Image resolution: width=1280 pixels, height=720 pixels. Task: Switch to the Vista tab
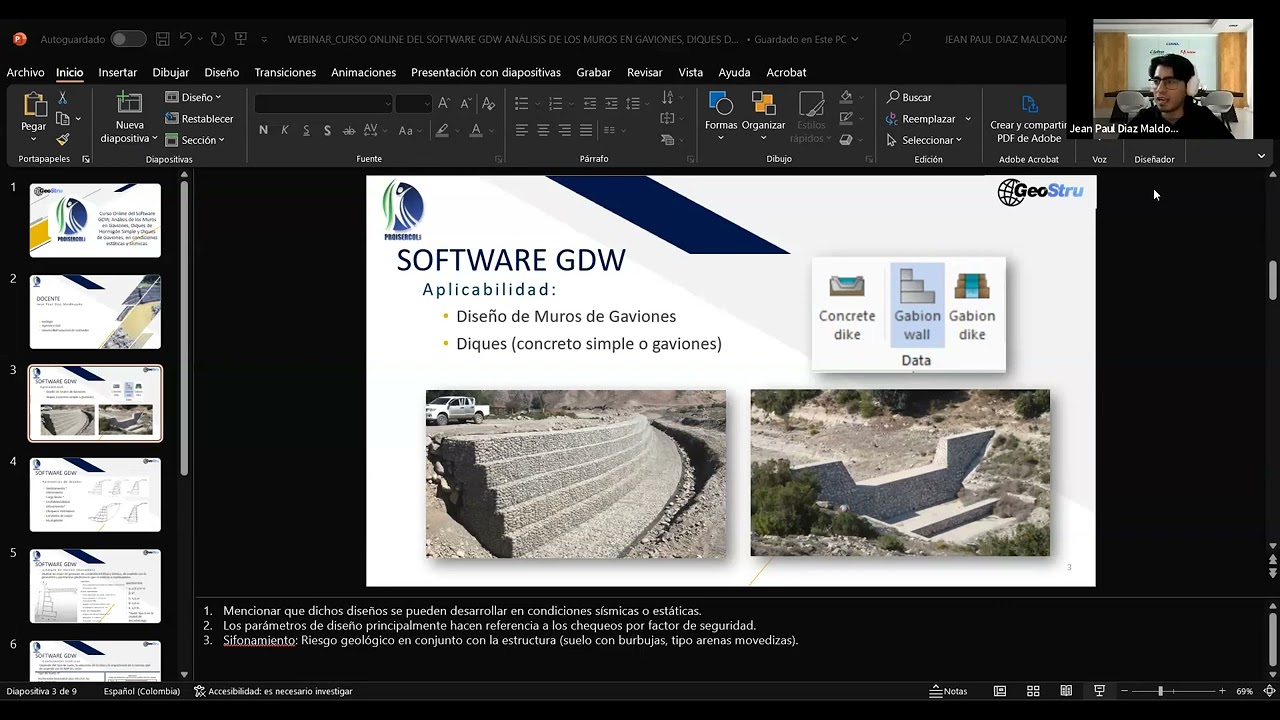[x=690, y=72]
